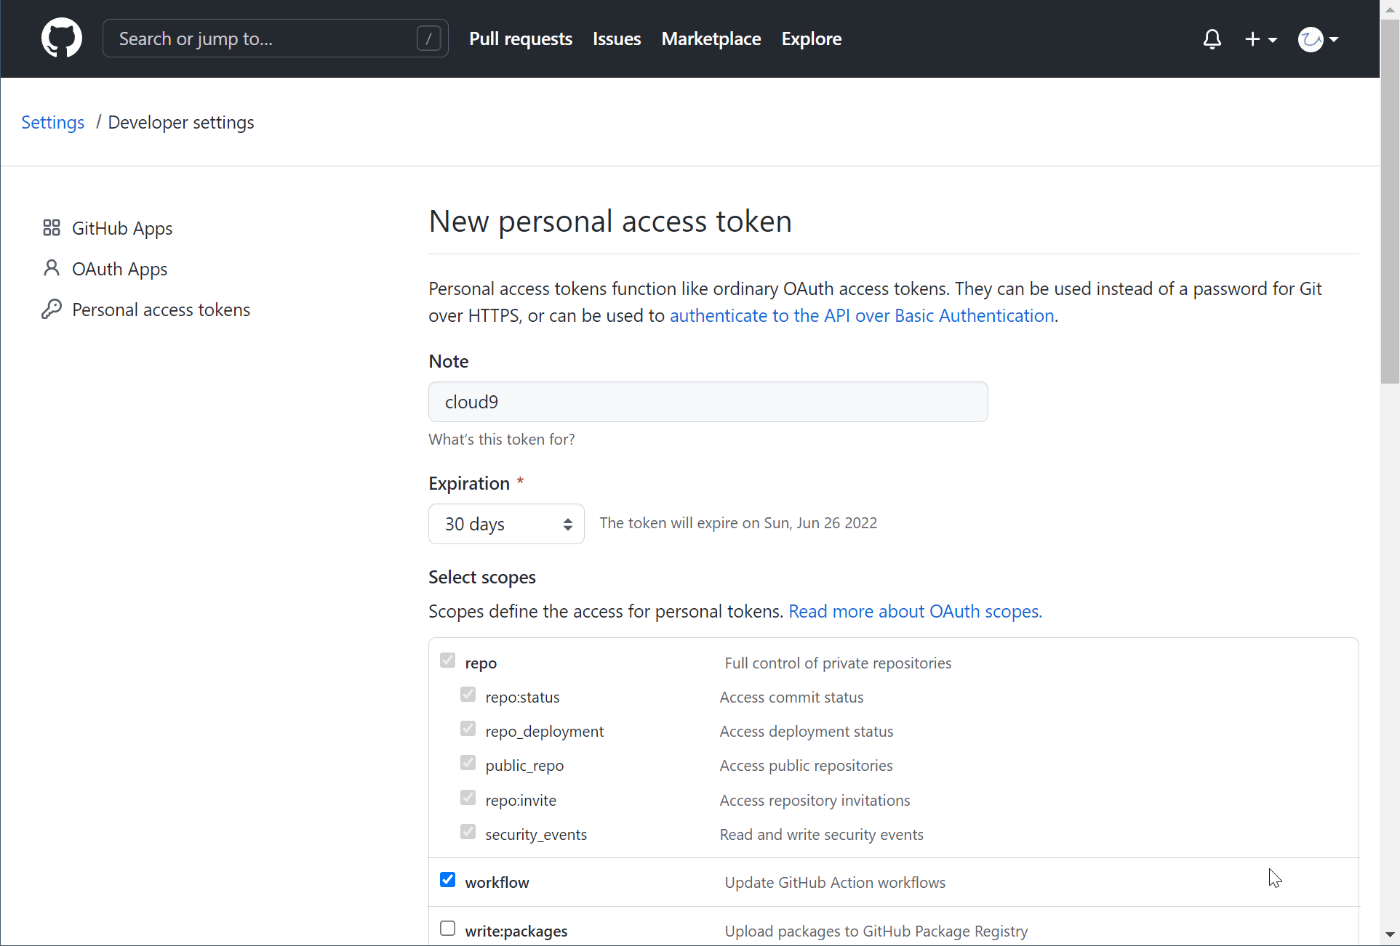Click the Note field containing cloud9
This screenshot has height=946, width=1400.
pyautogui.click(x=708, y=401)
